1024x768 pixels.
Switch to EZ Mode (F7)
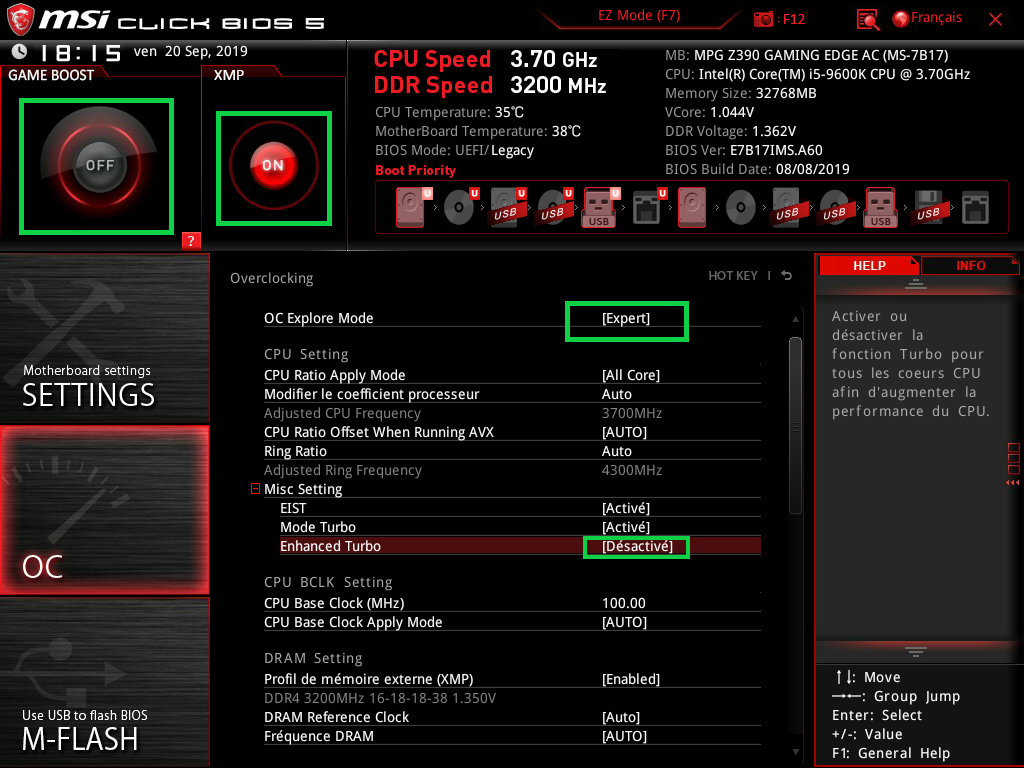pyautogui.click(x=639, y=16)
